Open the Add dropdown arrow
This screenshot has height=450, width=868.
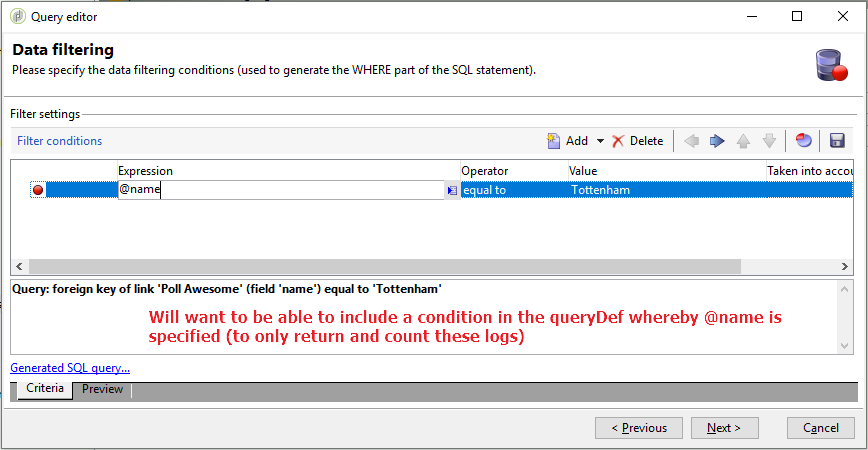pos(600,141)
